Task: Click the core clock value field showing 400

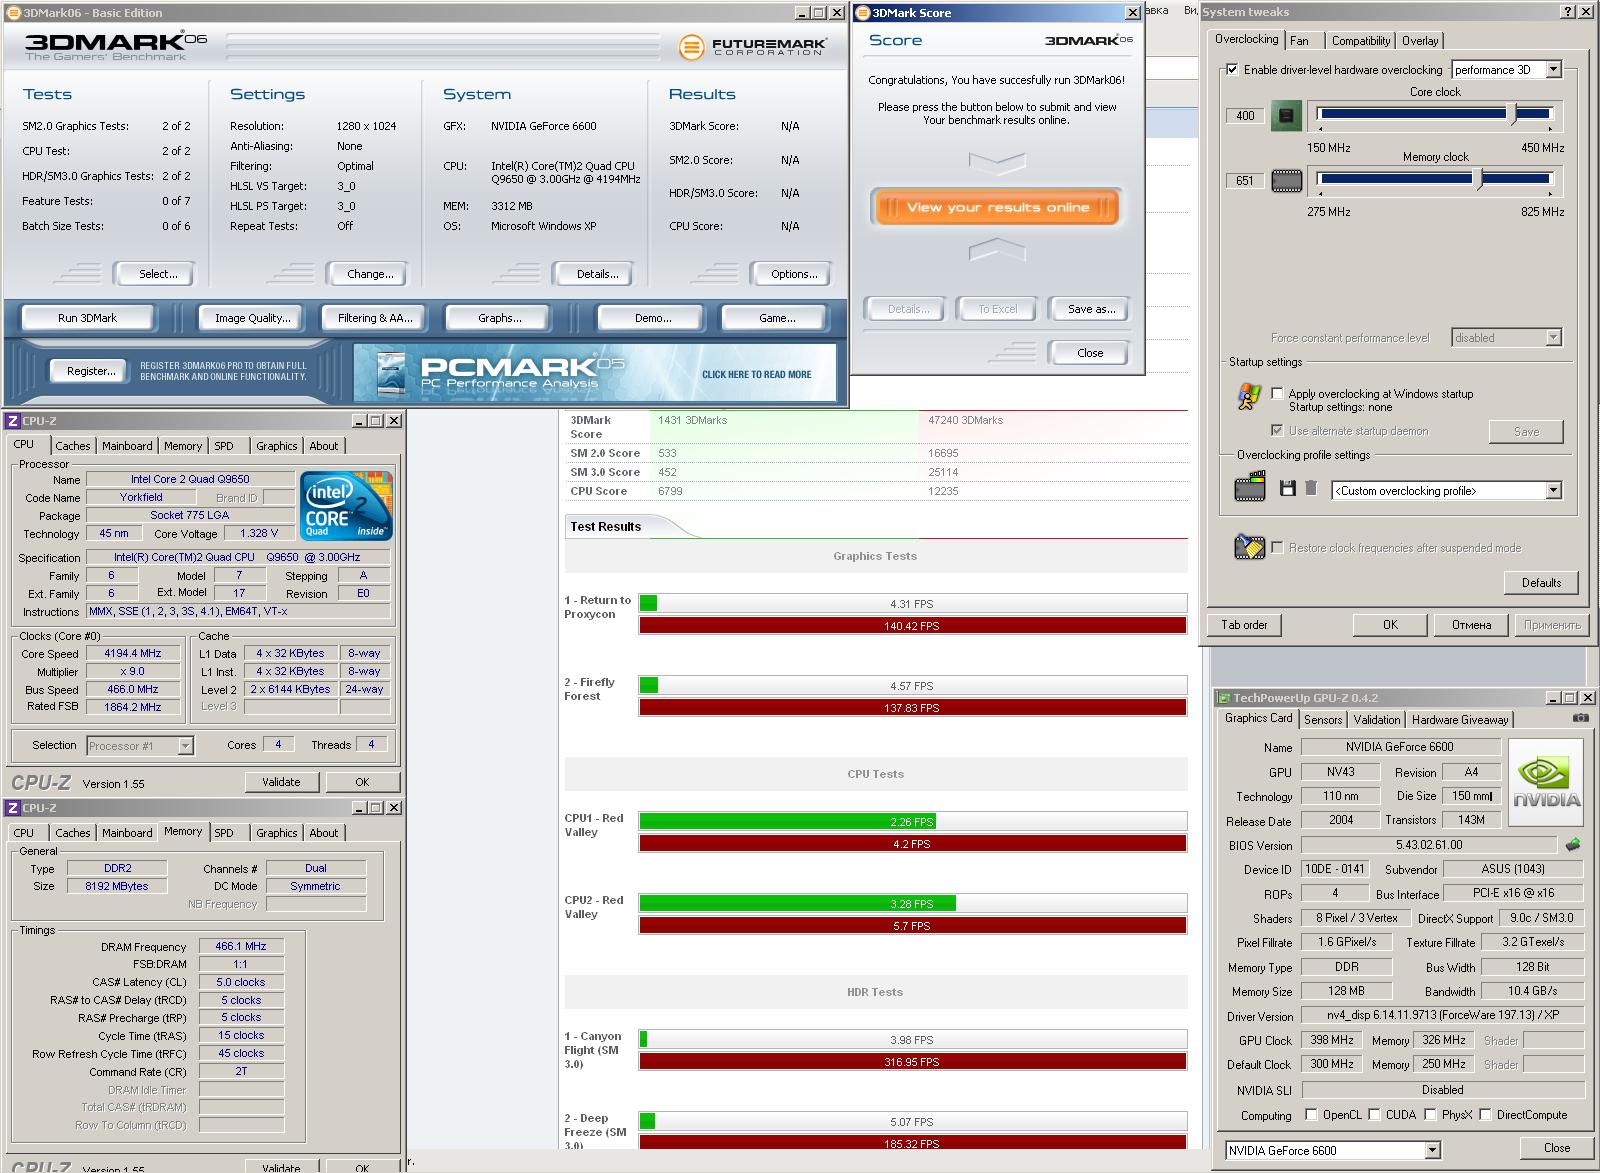Action: click(1245, 116)
